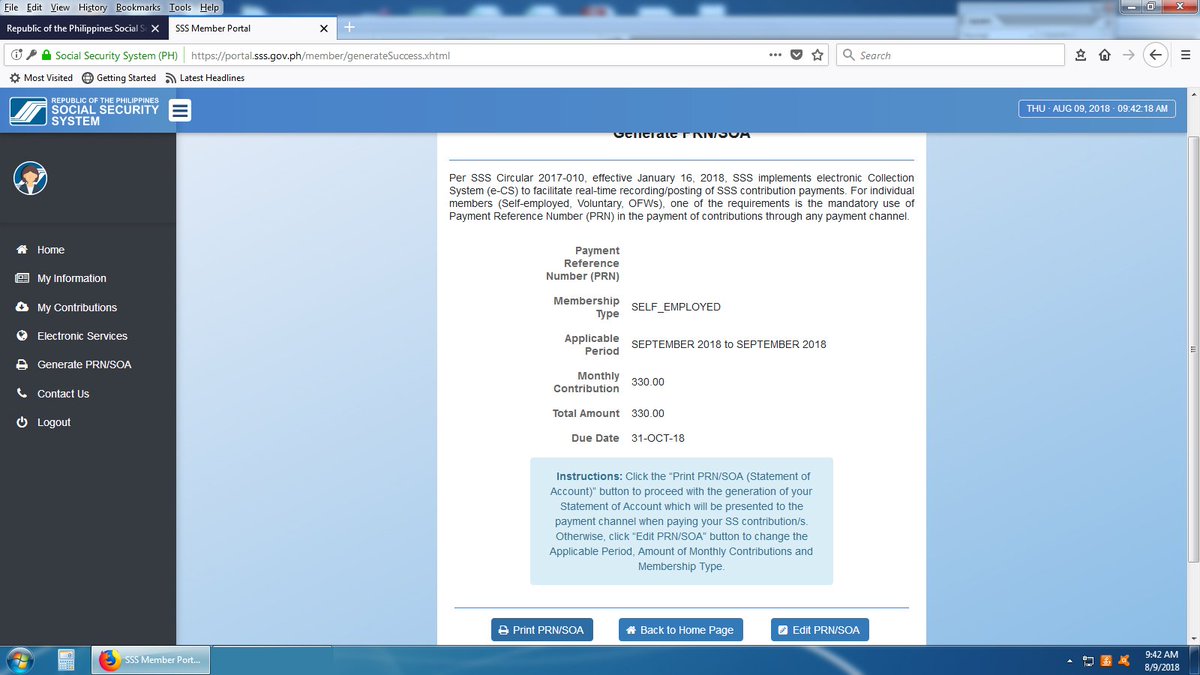The width and height of the screenshot is (1200, 675).
Task: Click the browser Home icon
Action: 1106,55
